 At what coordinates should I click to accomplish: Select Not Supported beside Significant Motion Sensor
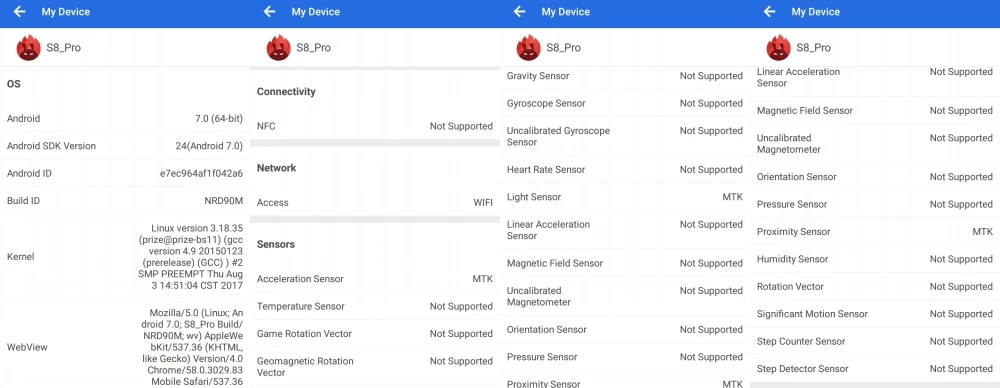coord(961,313)
